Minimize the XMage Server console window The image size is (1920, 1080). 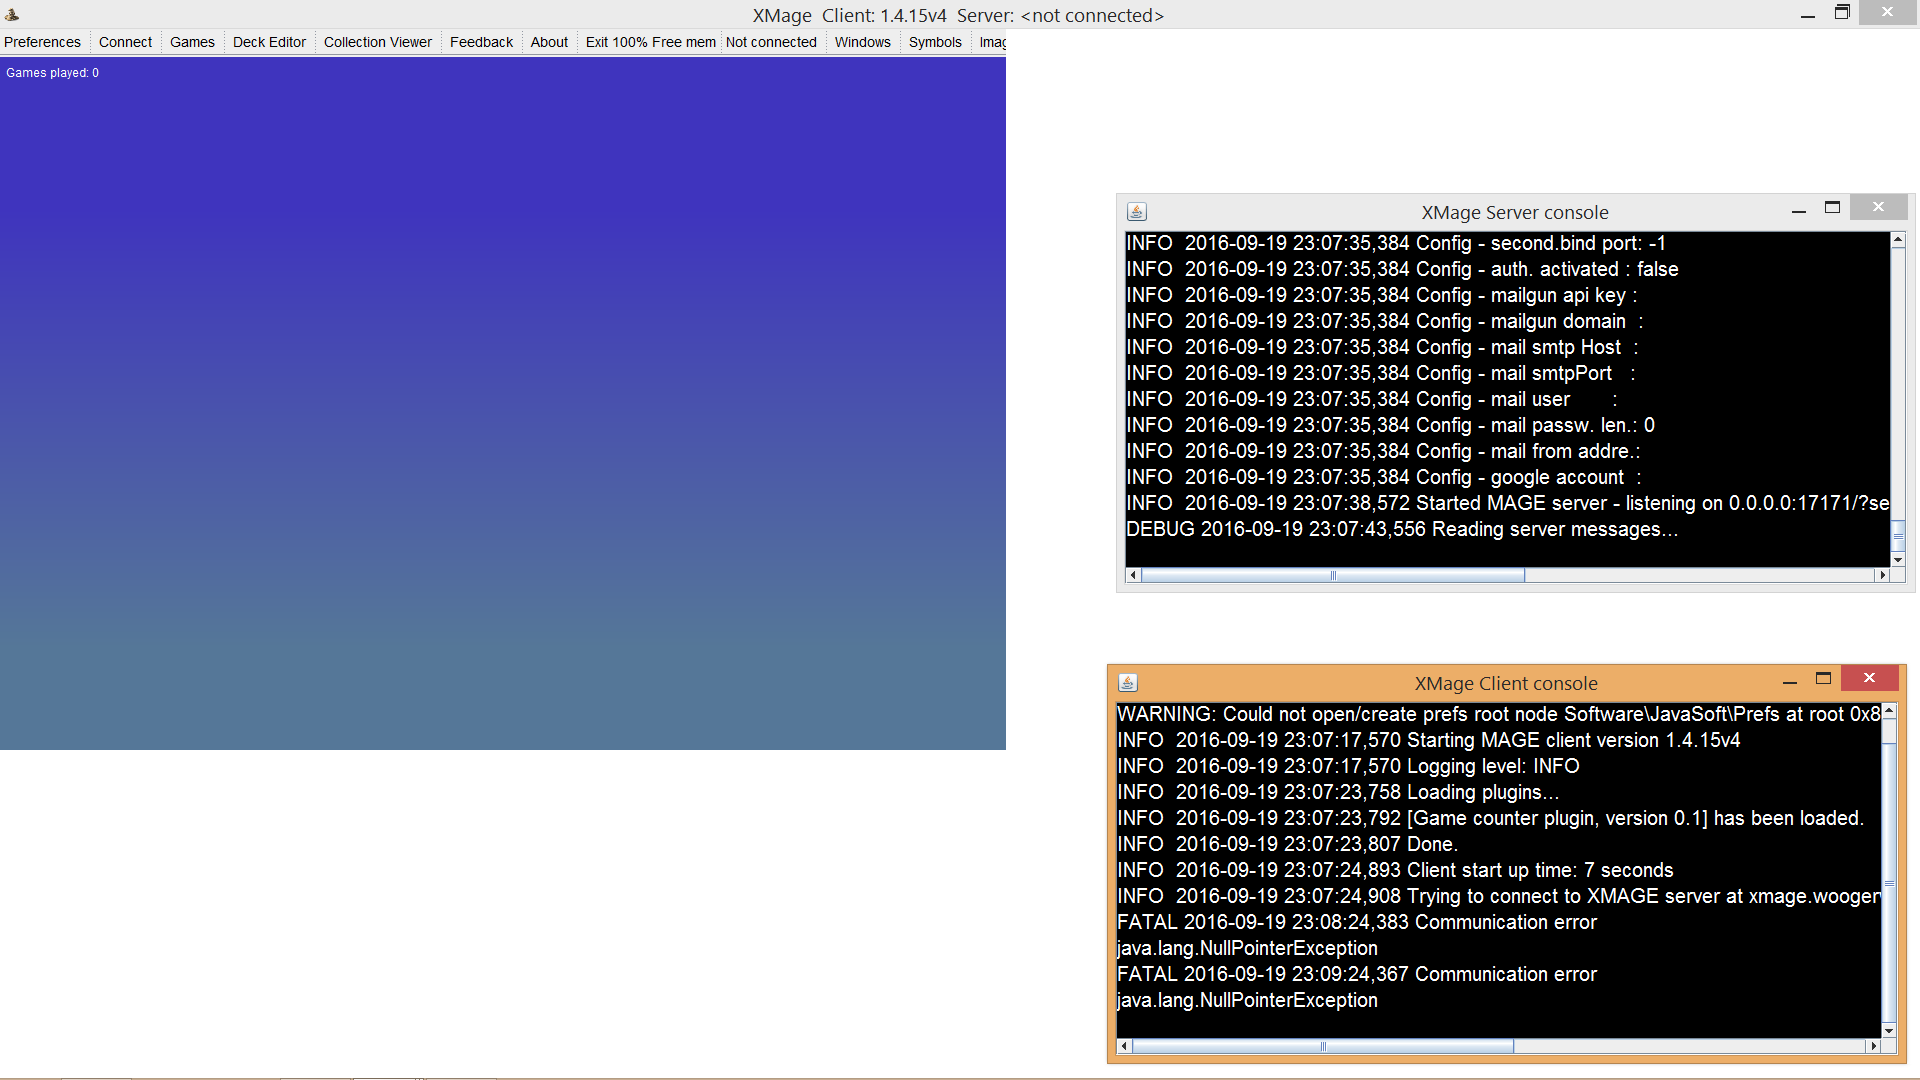pyautogui.click(x=1798, y=211)
